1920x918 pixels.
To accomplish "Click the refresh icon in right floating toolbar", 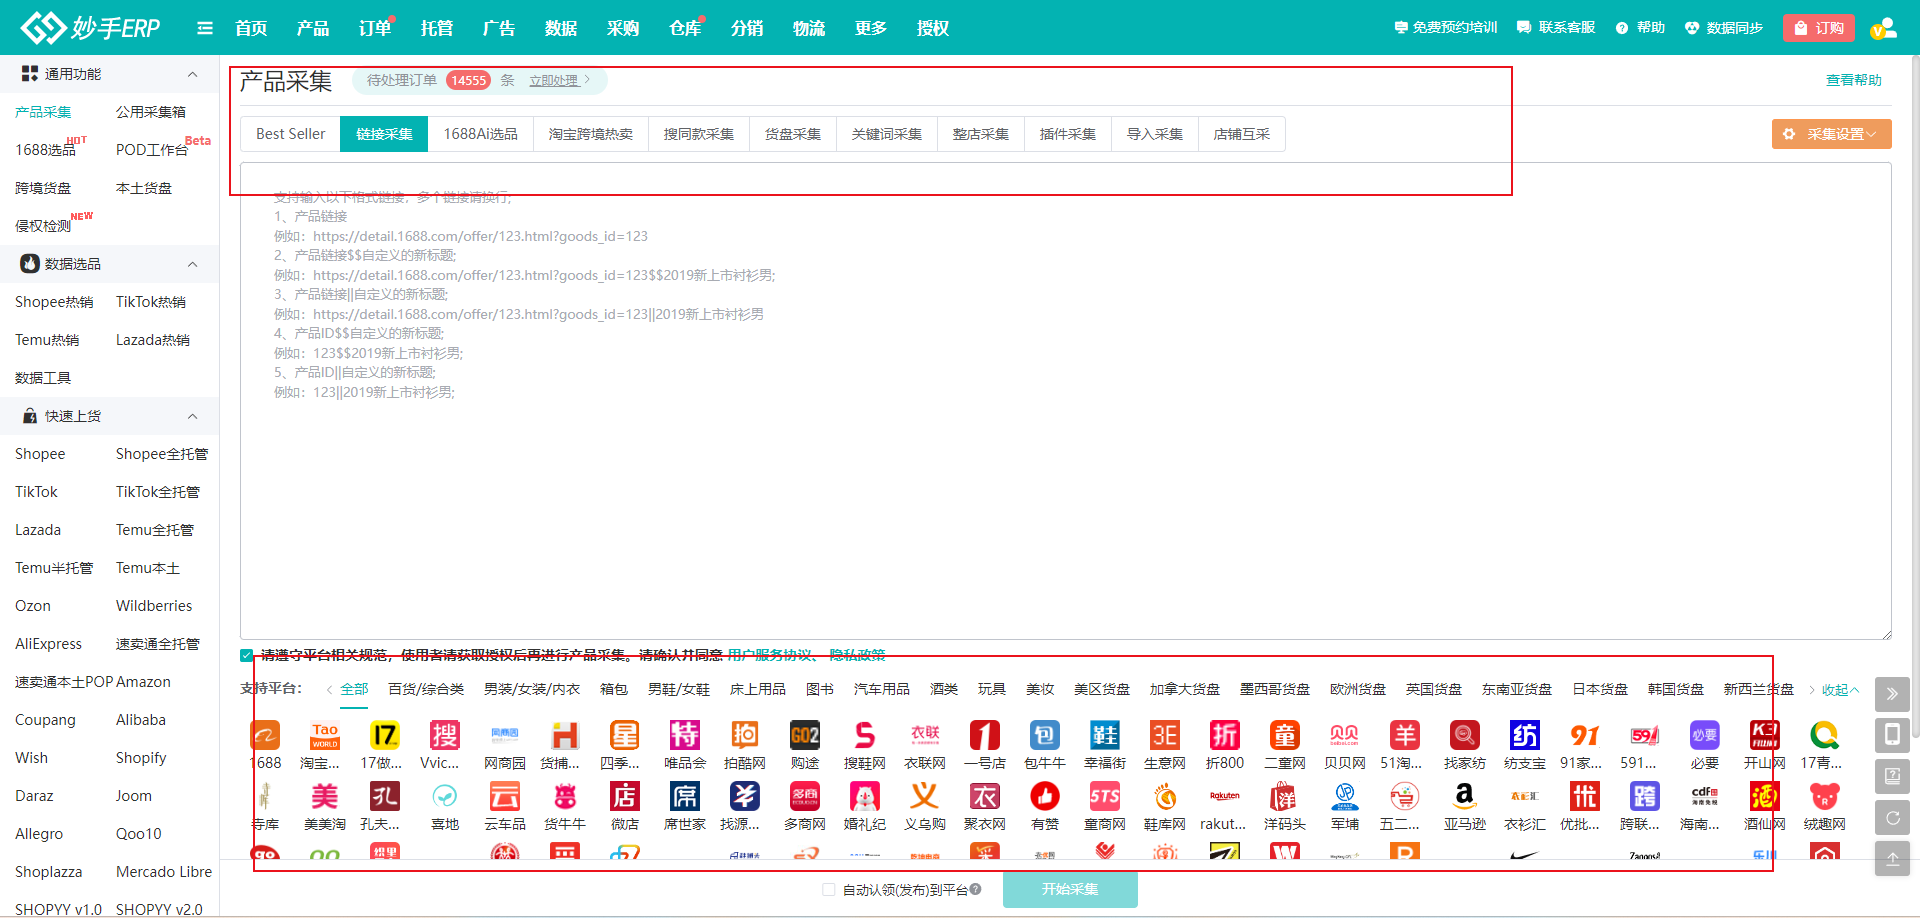I will (x=1892, y=818).
